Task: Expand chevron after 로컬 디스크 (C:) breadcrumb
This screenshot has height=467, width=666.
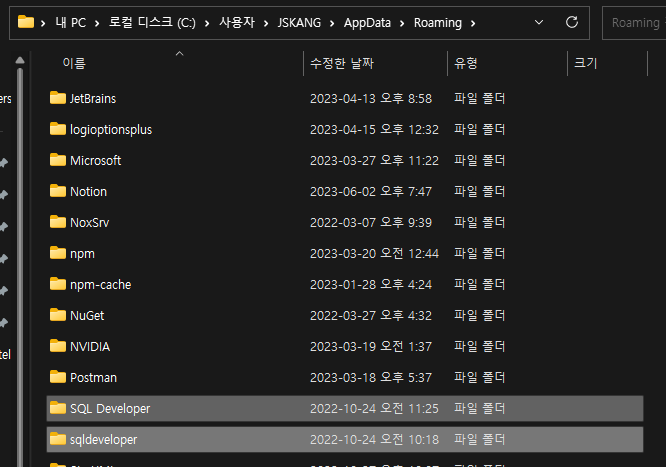Action: coord(207,23)
